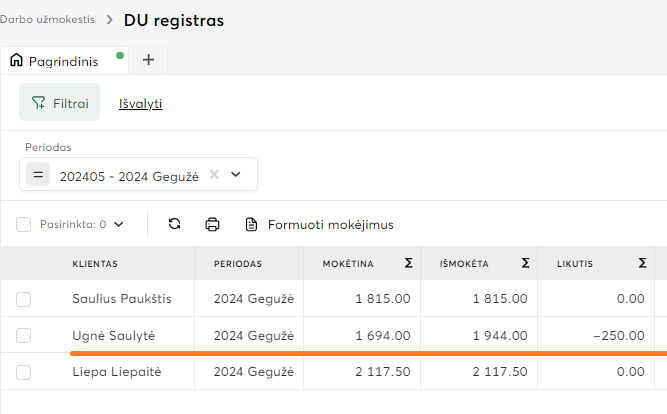Screen dimensions: 667x414
Task: Add a new tab with the plus icon
Action: pyautogui.click(x=149, y=60)
